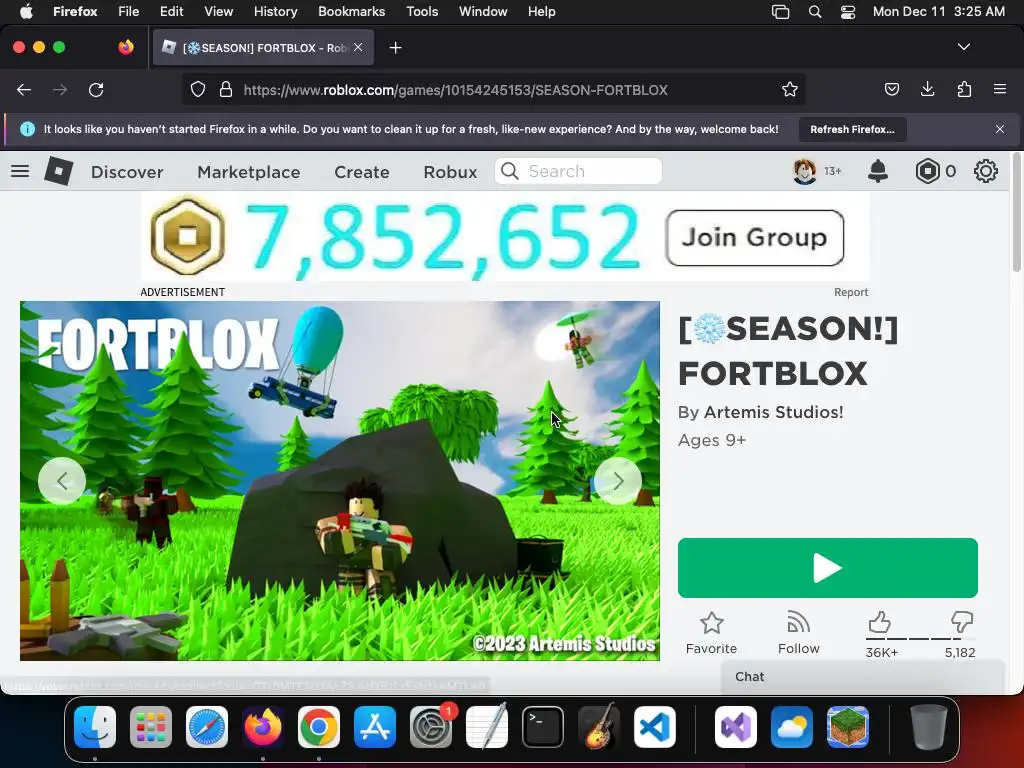Go back to the previous page

coord(24,89)
